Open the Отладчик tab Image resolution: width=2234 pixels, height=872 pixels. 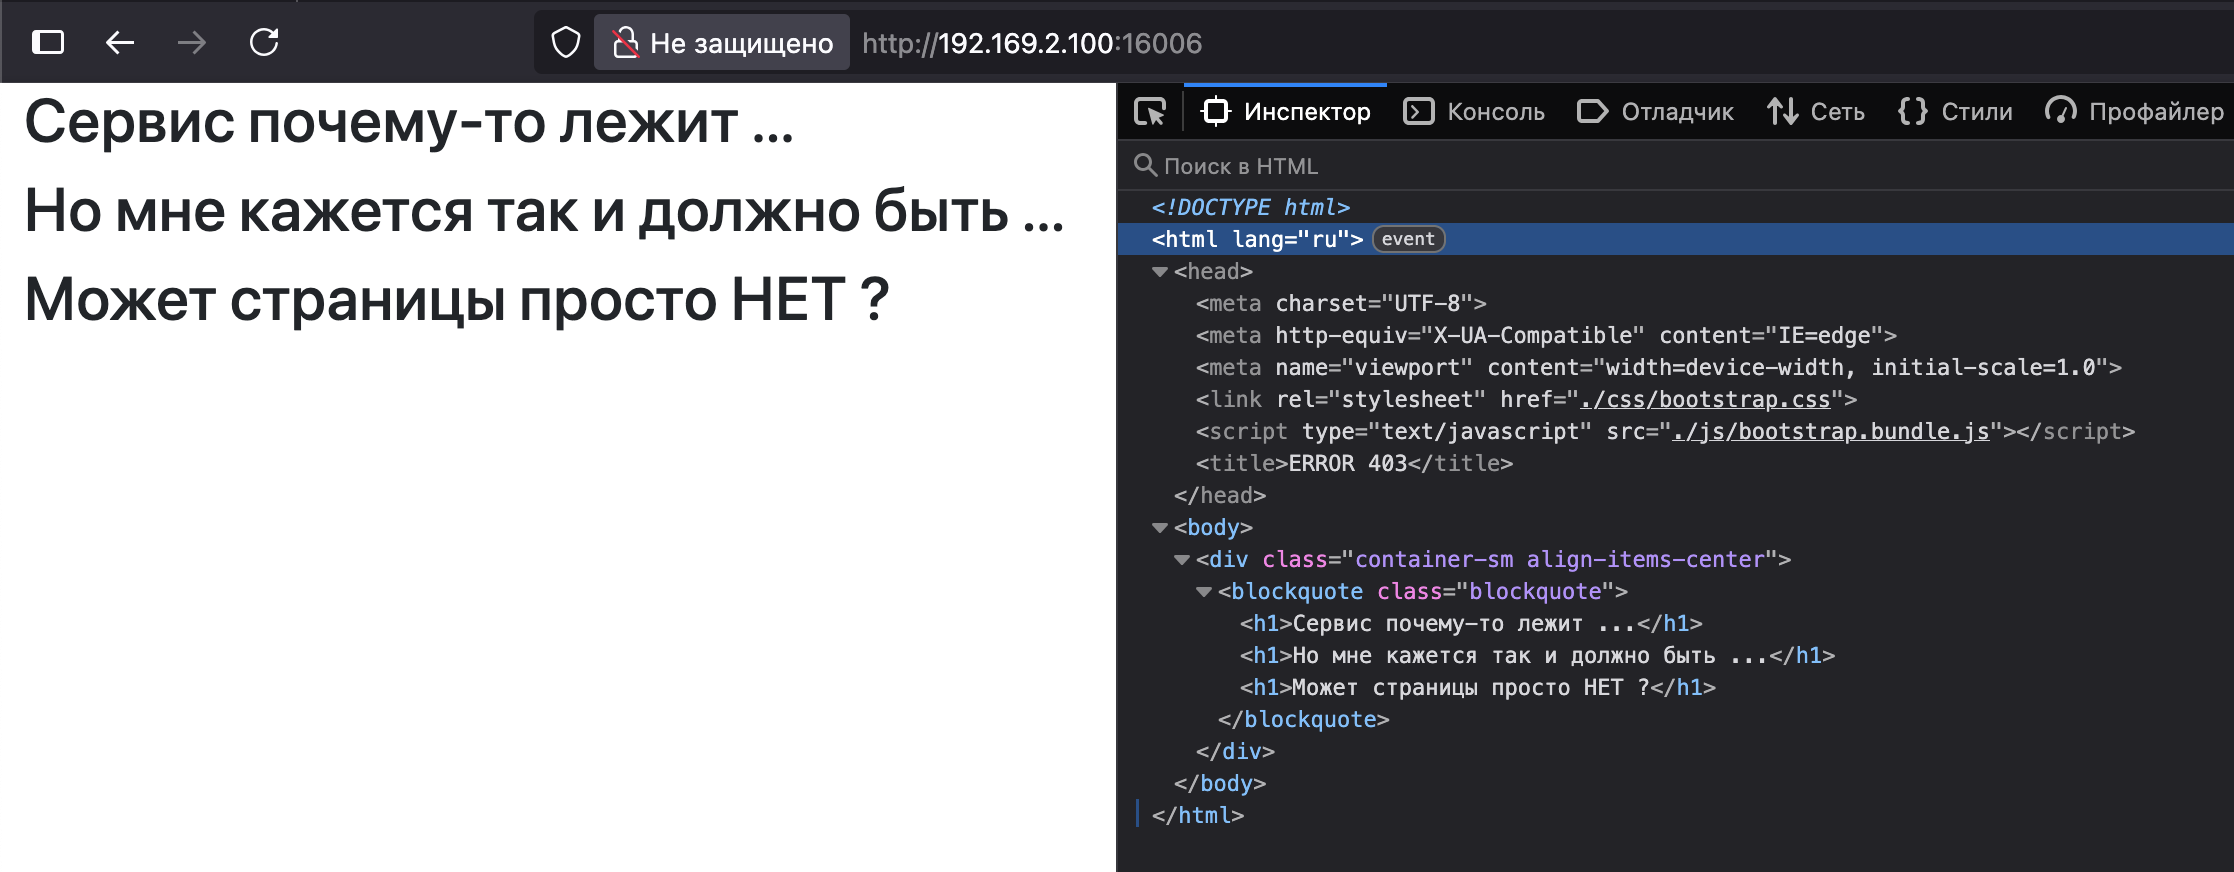coord(1655,111)
